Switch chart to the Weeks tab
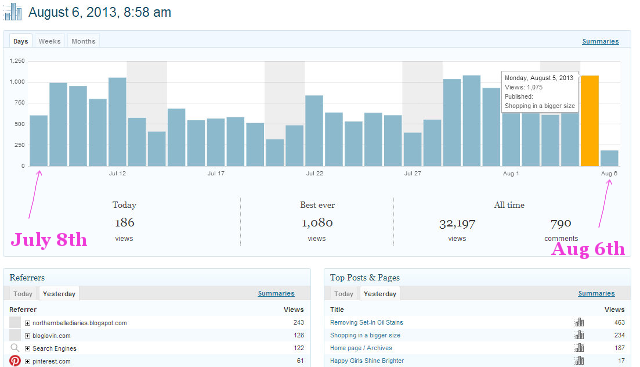Screen dimensions: 640x367 click(x=49, y=41)
